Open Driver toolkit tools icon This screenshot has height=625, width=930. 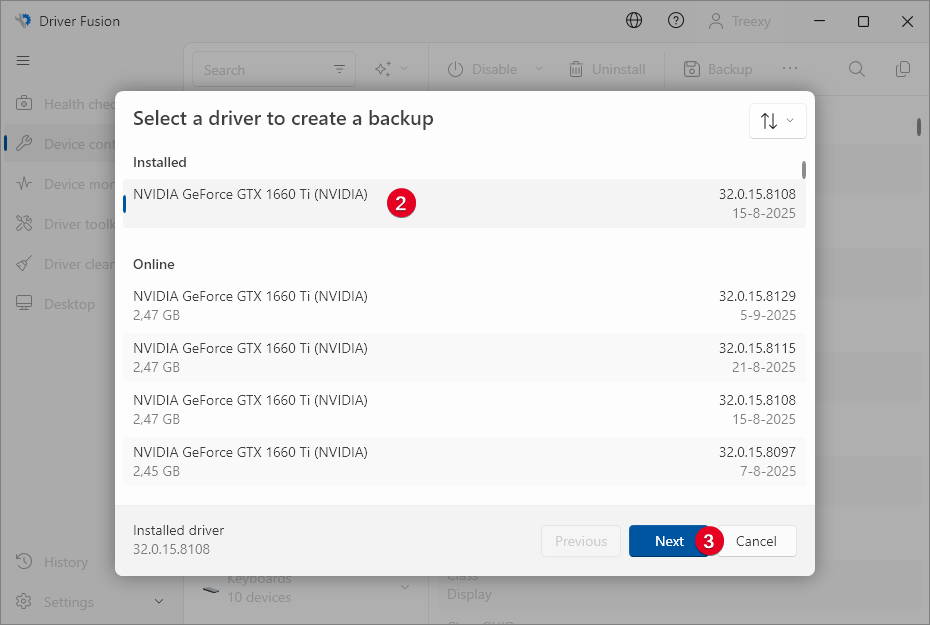pyautogui.click(x=24, y=224)
